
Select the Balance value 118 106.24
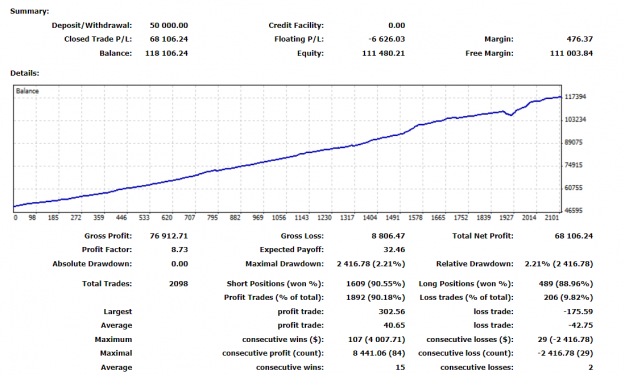(166, 53)
